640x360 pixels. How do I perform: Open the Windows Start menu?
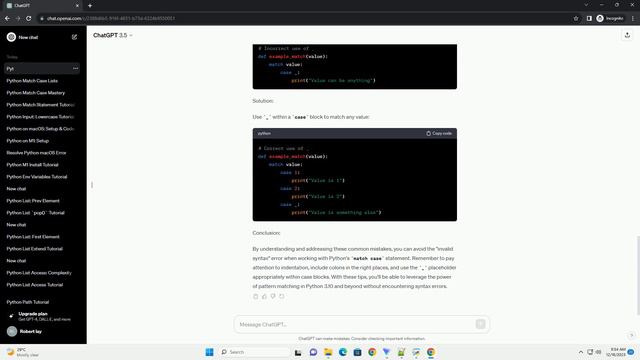[x=209, y=352]
